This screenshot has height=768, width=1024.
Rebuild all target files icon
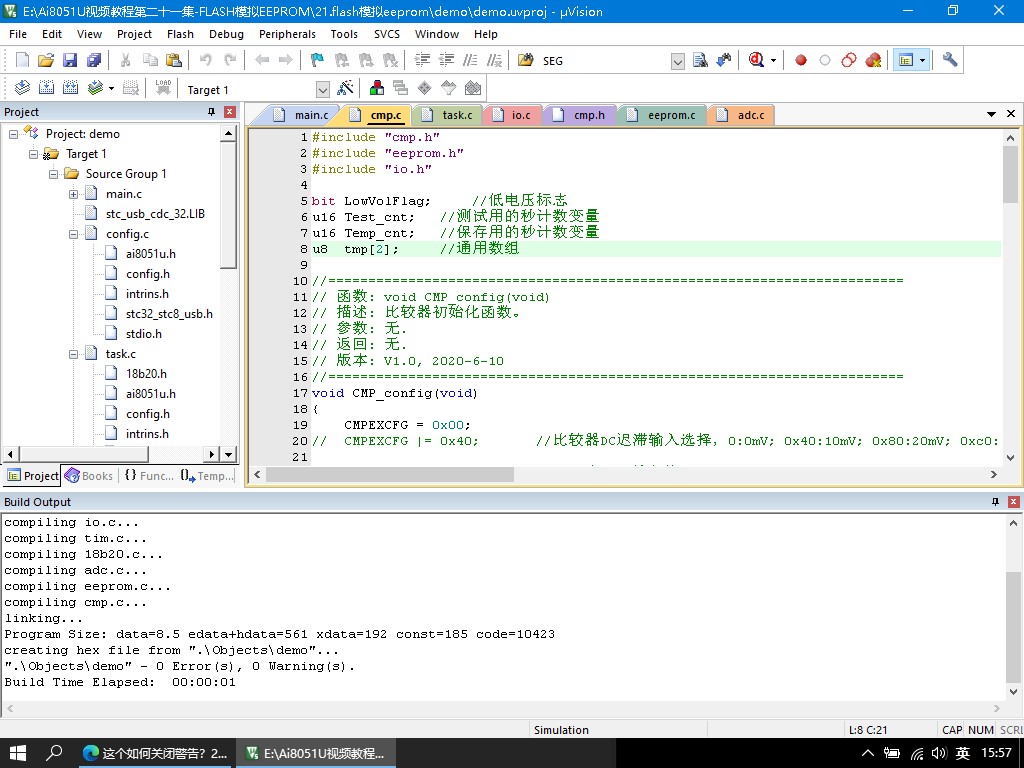[x=71, y=88]
